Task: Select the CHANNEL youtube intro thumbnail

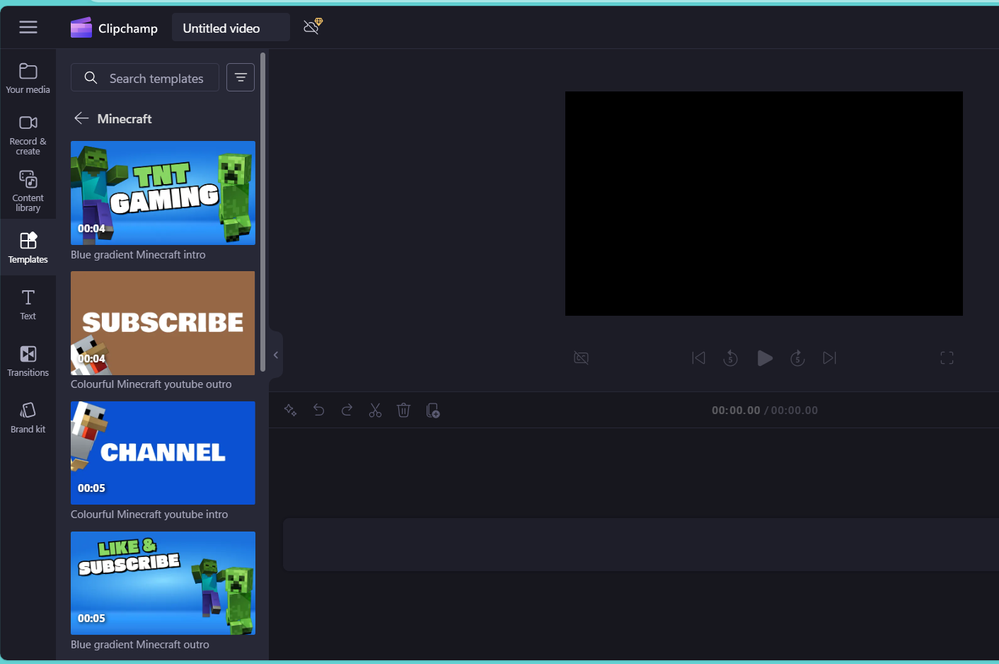Action: 163,453
